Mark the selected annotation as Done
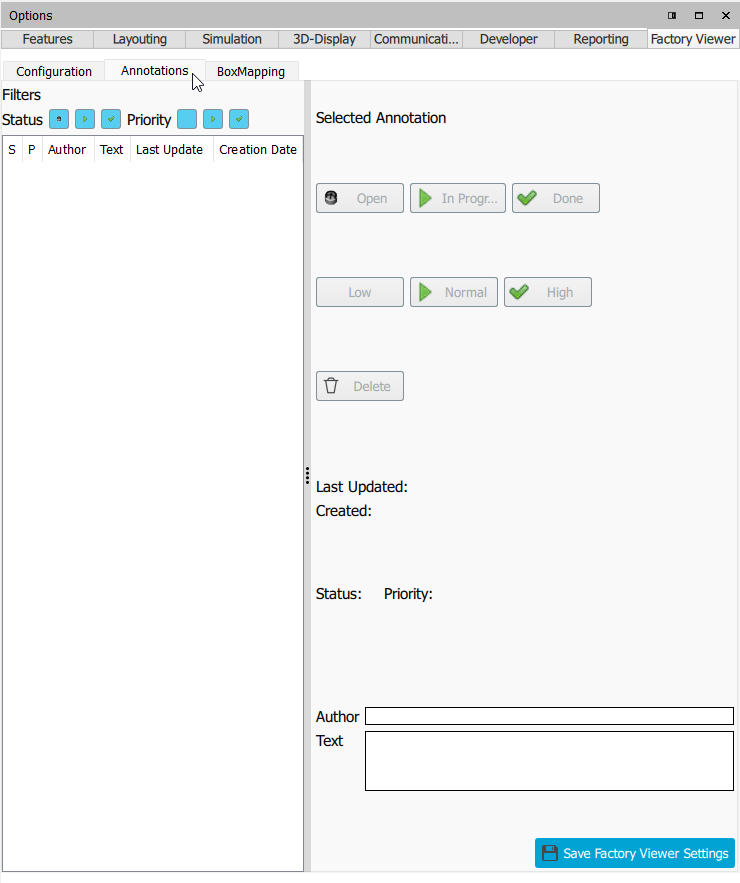740x883 pixels. click(556, 198)
